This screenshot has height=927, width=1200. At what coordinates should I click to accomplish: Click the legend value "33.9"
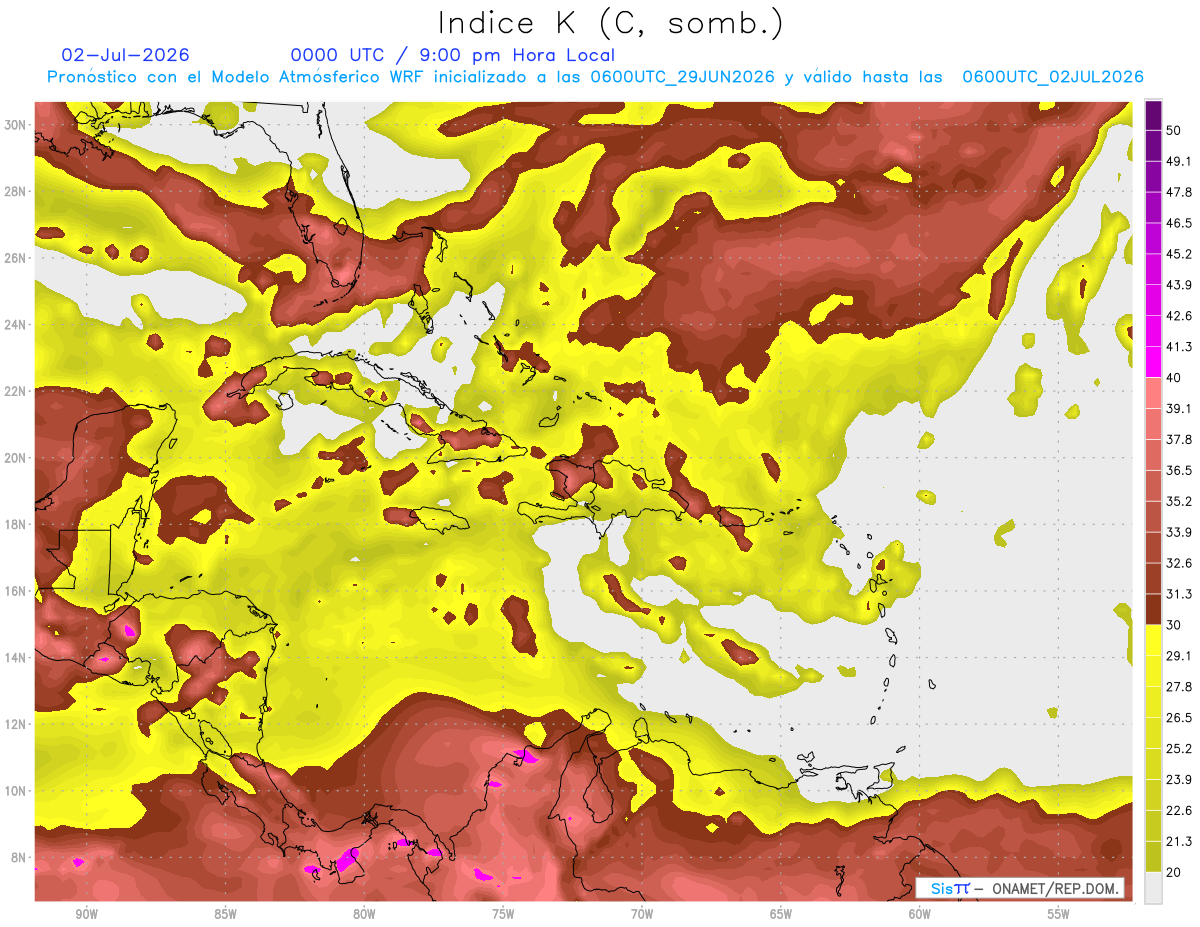tap(1179, 532)
